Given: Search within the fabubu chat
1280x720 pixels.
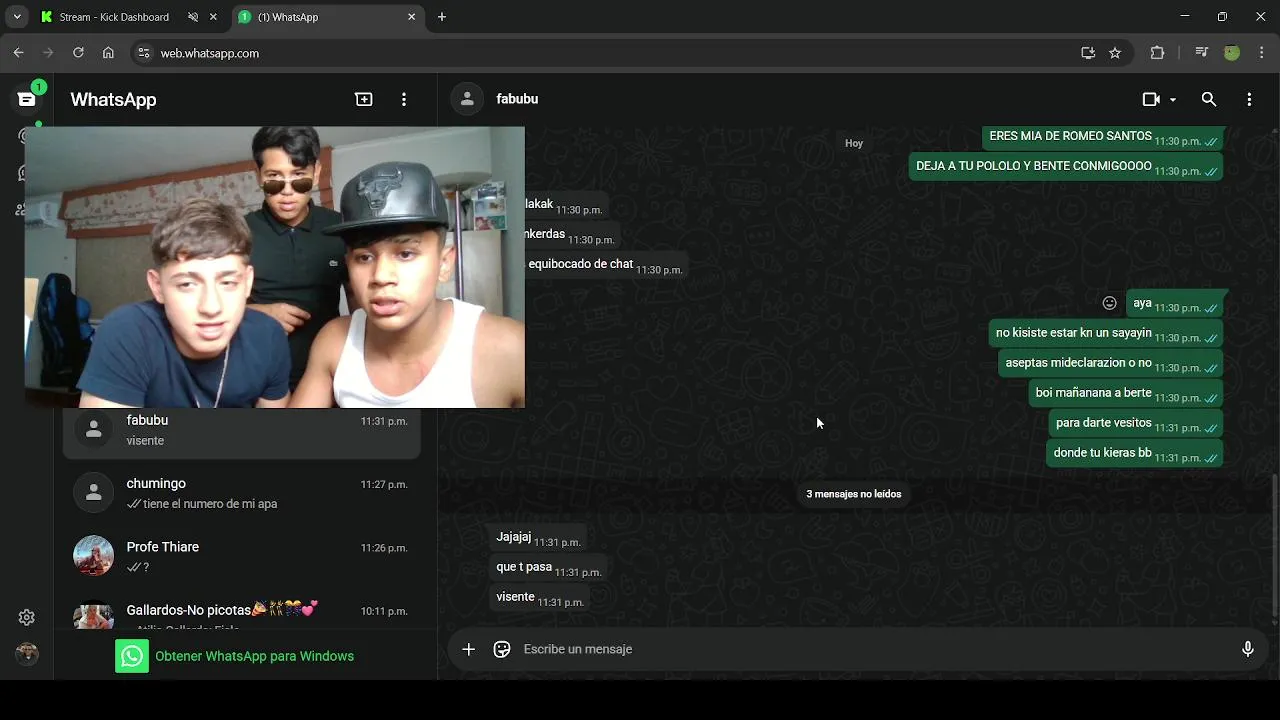Looking at the screenshot, I should coord(1209,99).
